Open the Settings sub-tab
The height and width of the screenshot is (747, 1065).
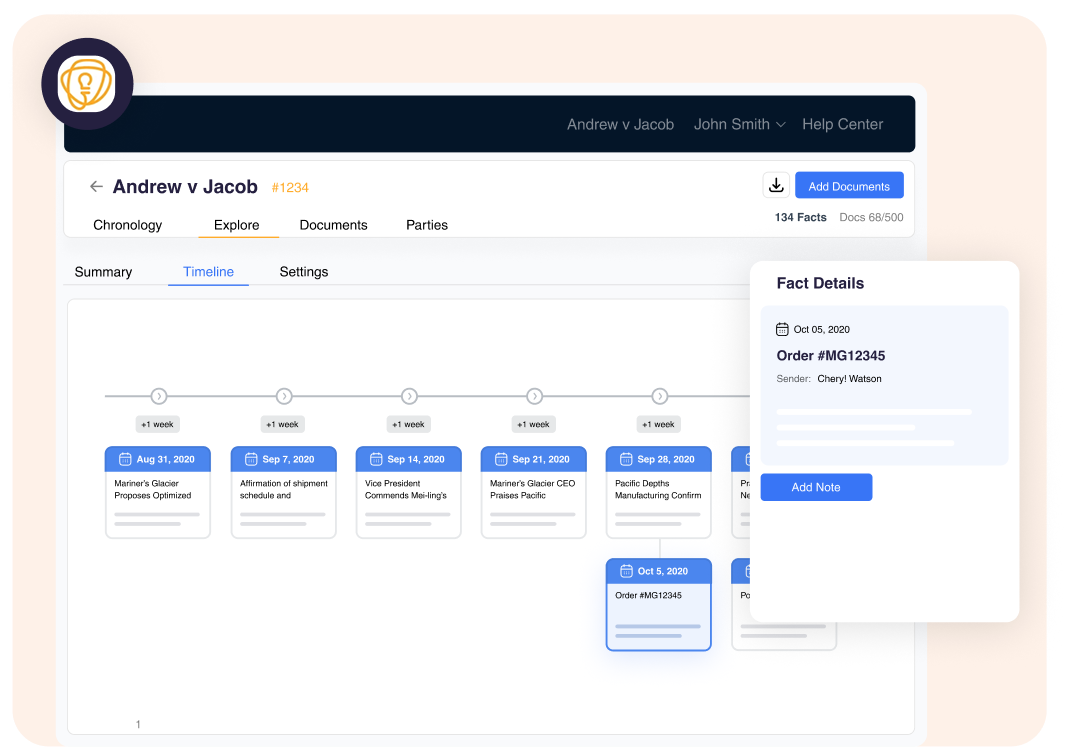(303, 271)
